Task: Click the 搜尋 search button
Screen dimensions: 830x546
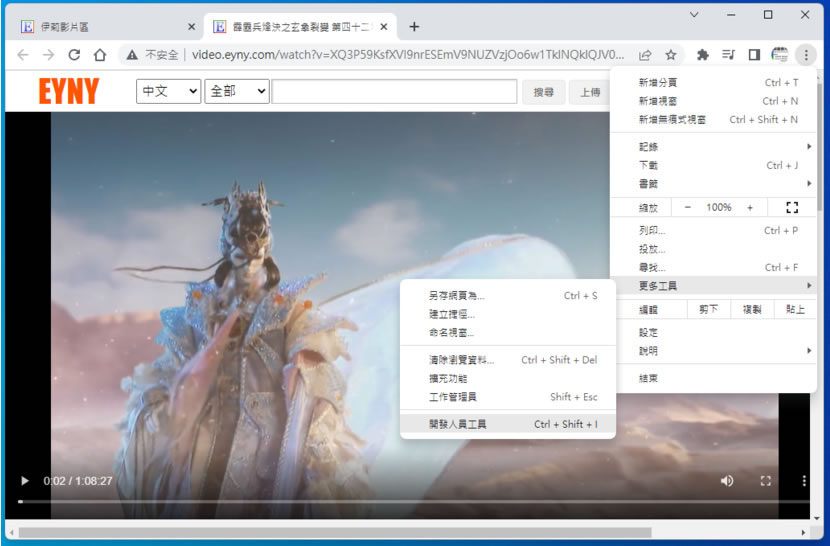Action: click(544, 92)
